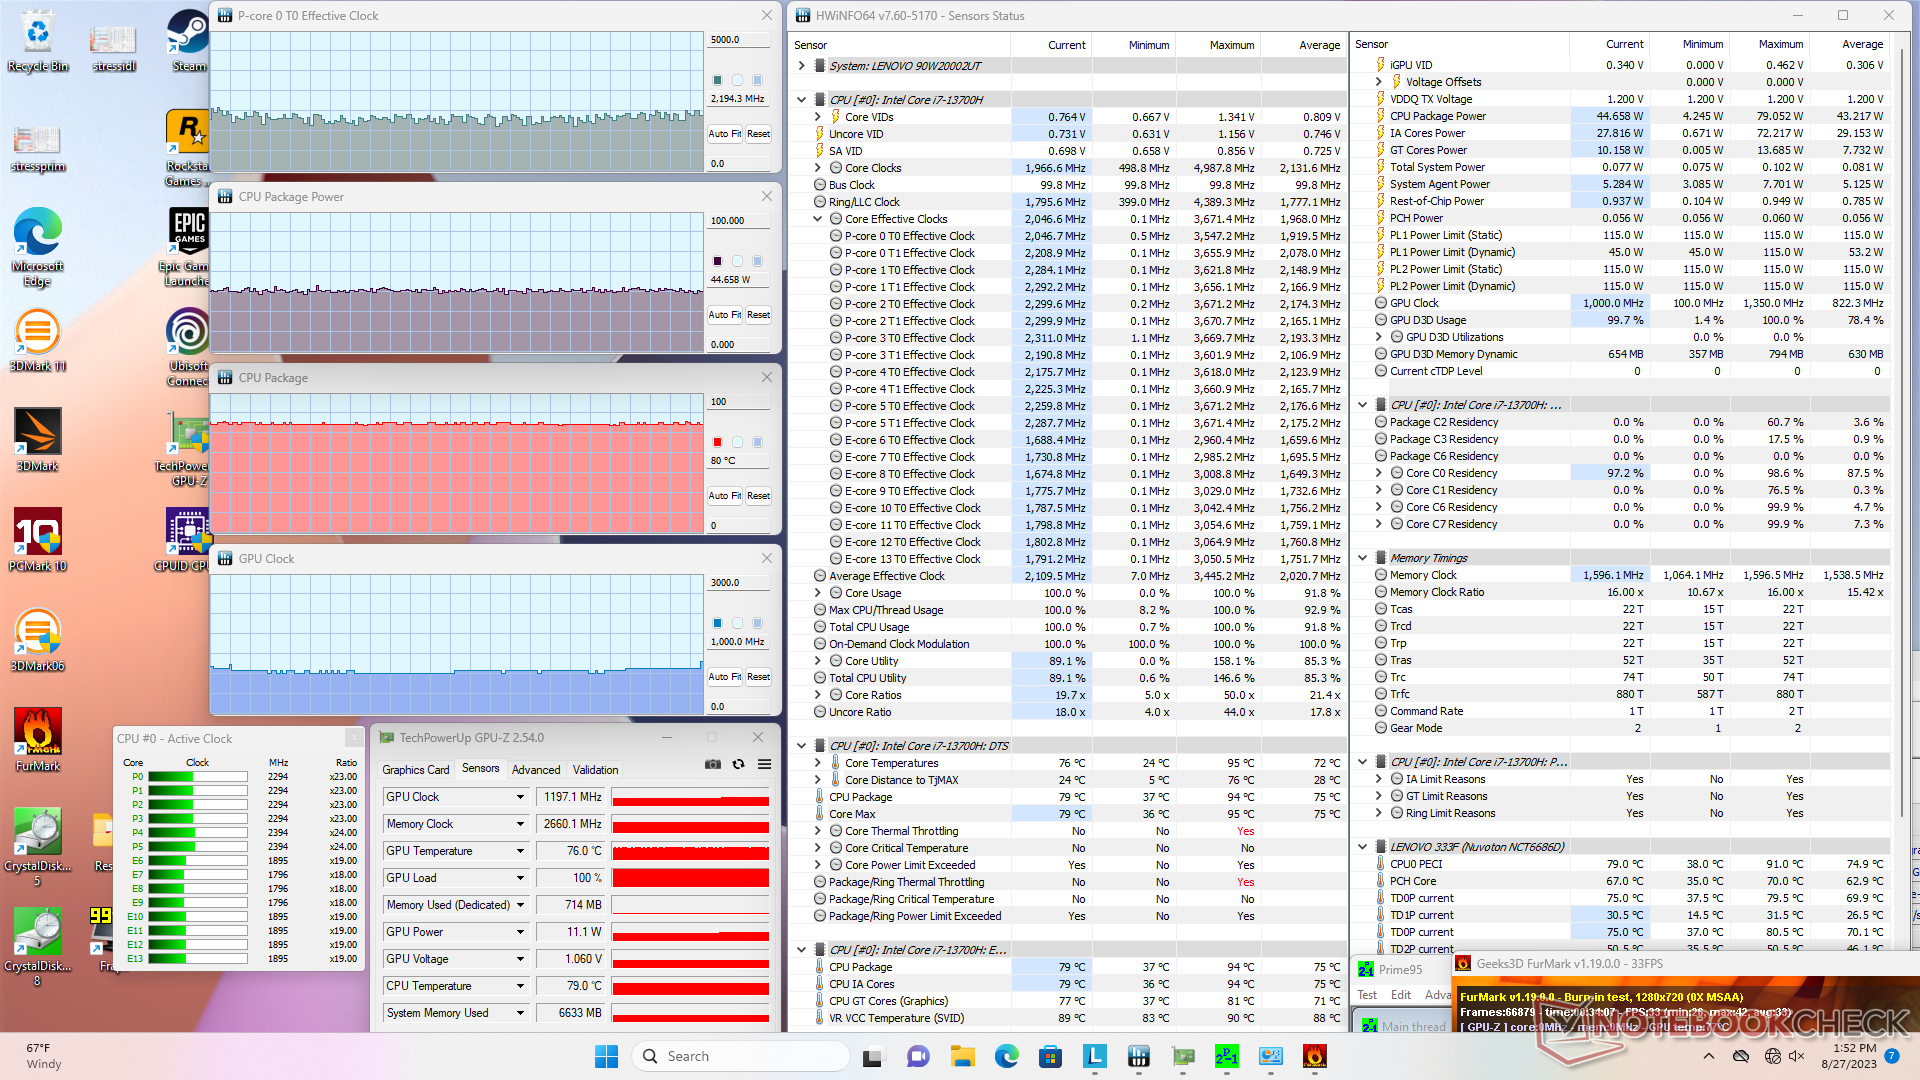The image size is (1920, 1080).
Task: Click Reset in GPU Clock graph
Action: pyautogui.click(x=758, y=677)
